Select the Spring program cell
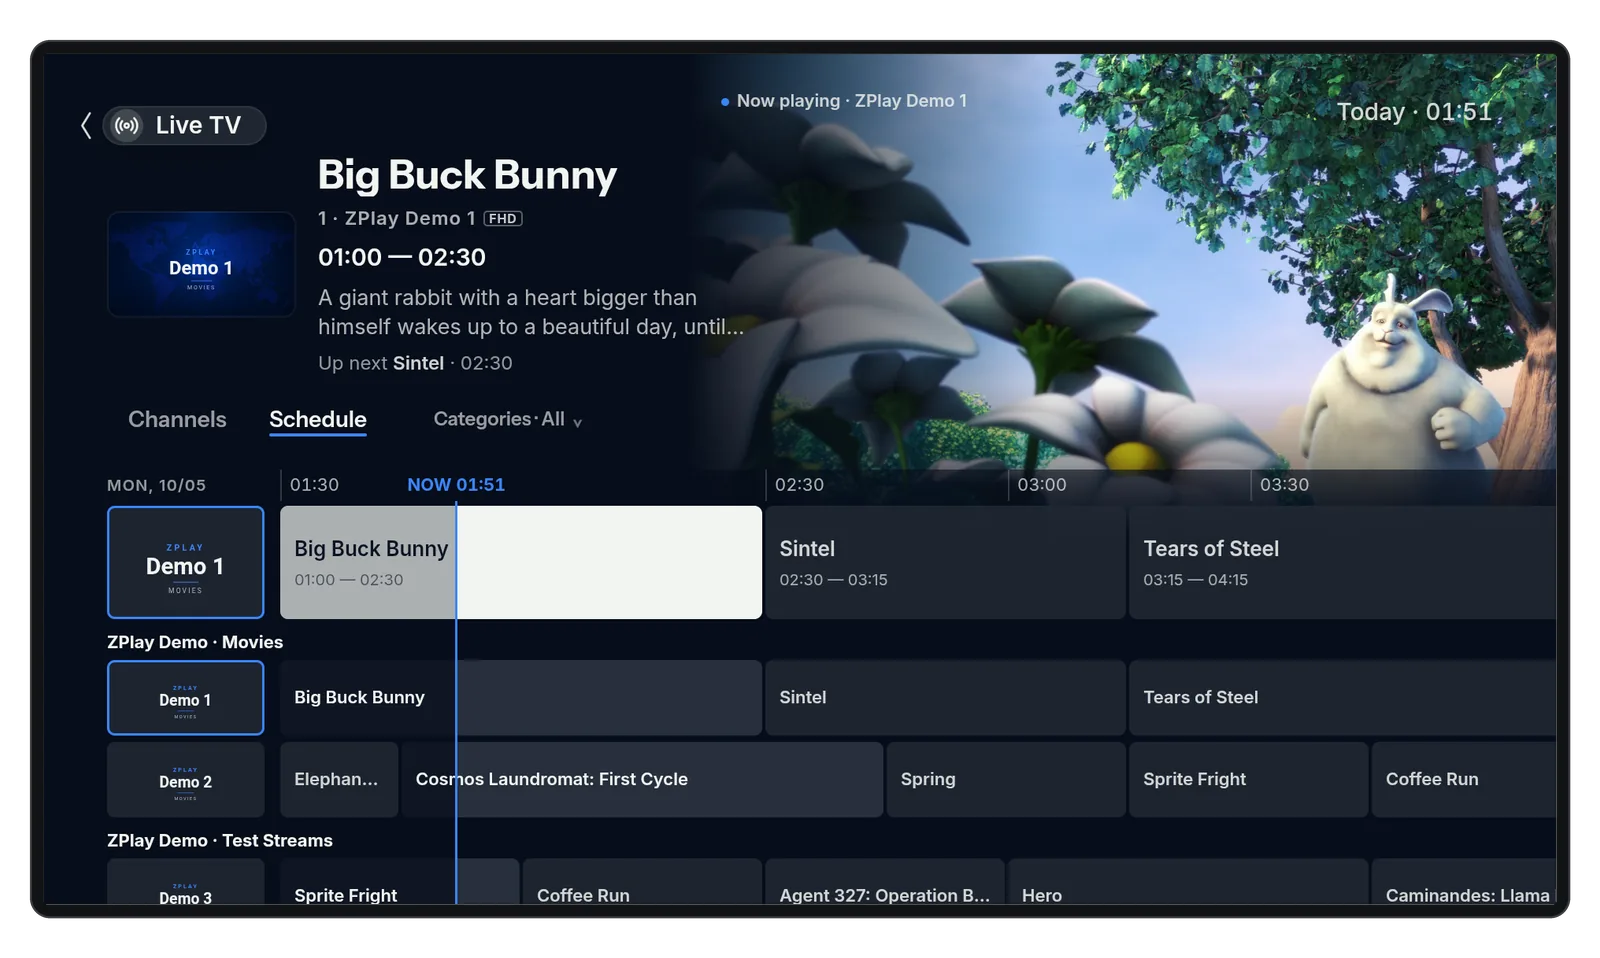The width and height of the screenshot is (1600, 958). 1006,779
